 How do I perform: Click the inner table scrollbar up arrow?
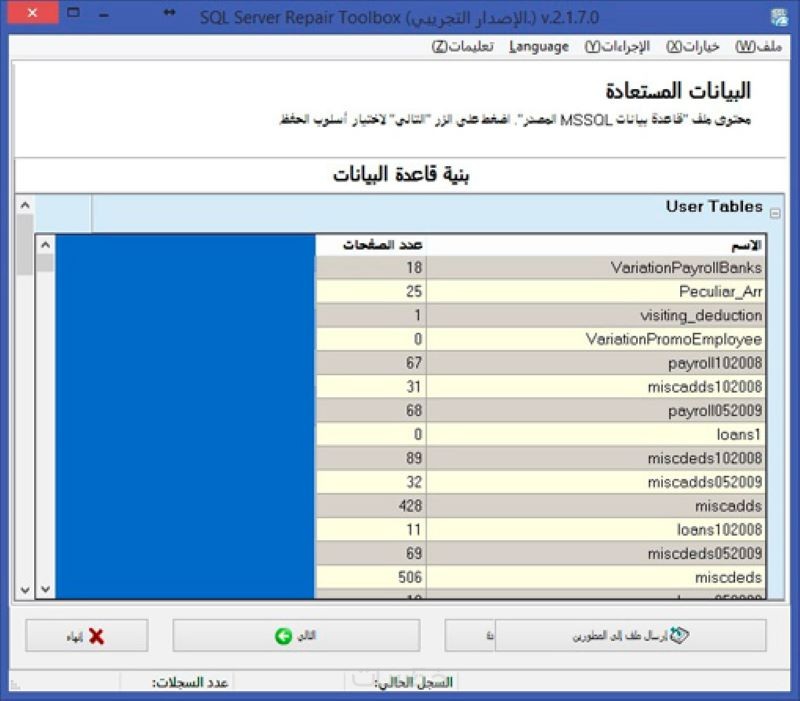pyautogui.click(x=45, y=245)
